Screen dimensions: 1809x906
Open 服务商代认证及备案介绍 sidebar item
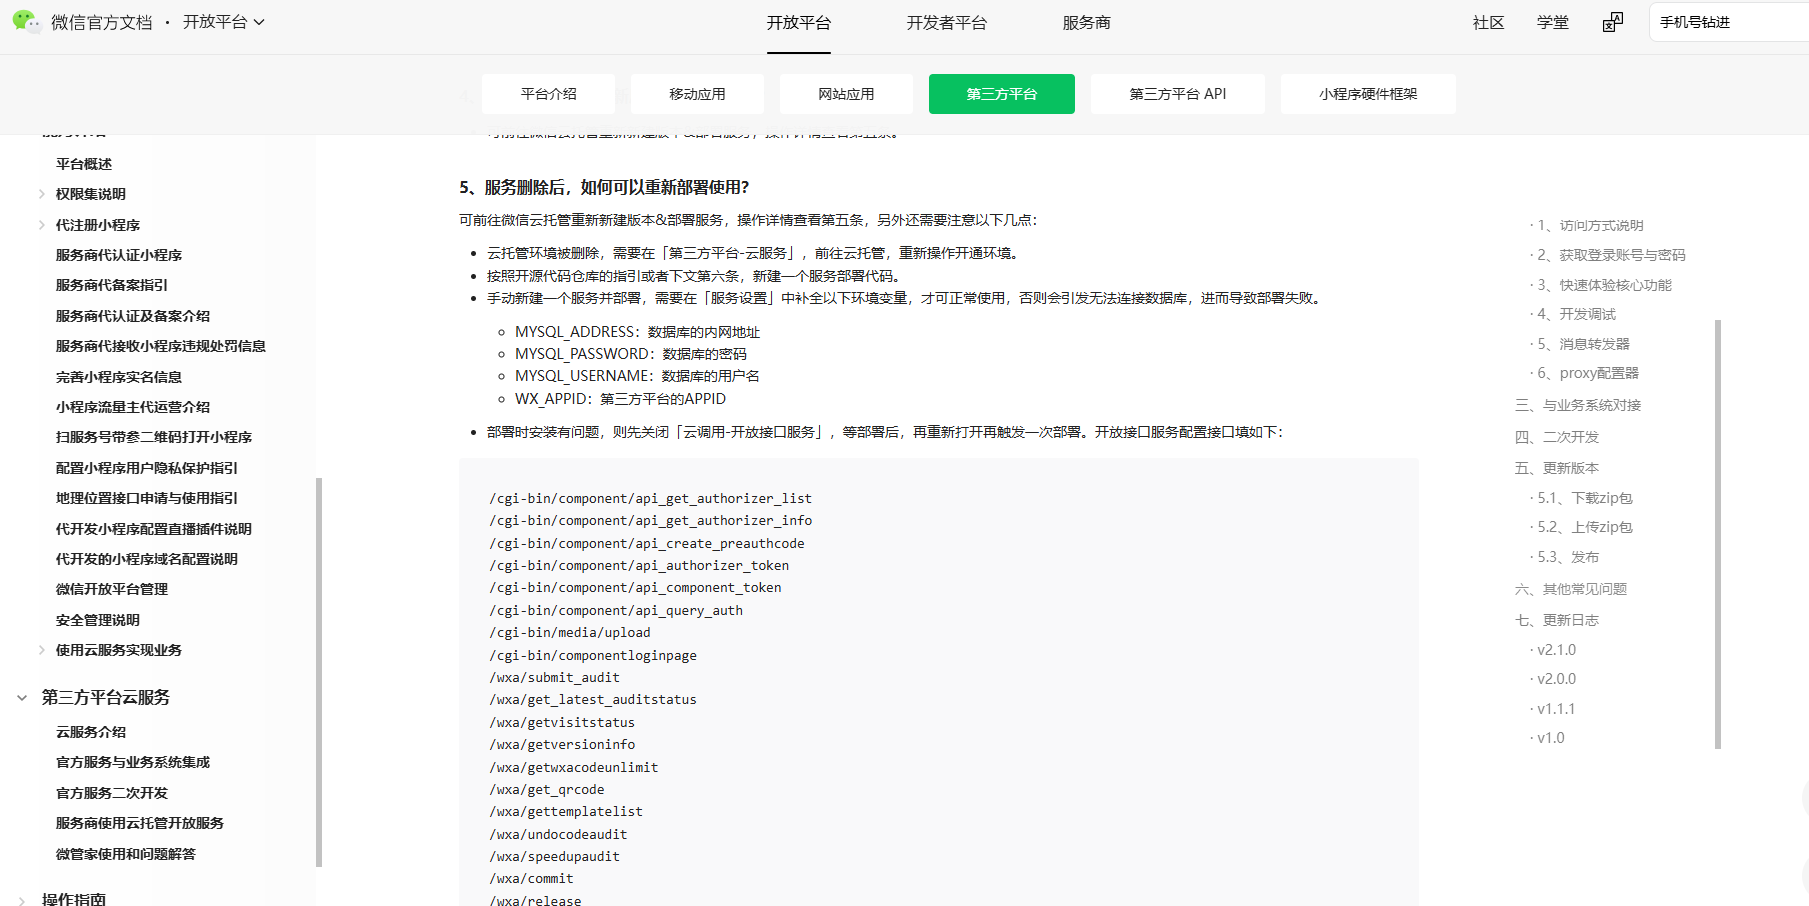click(x=133, y=316)
